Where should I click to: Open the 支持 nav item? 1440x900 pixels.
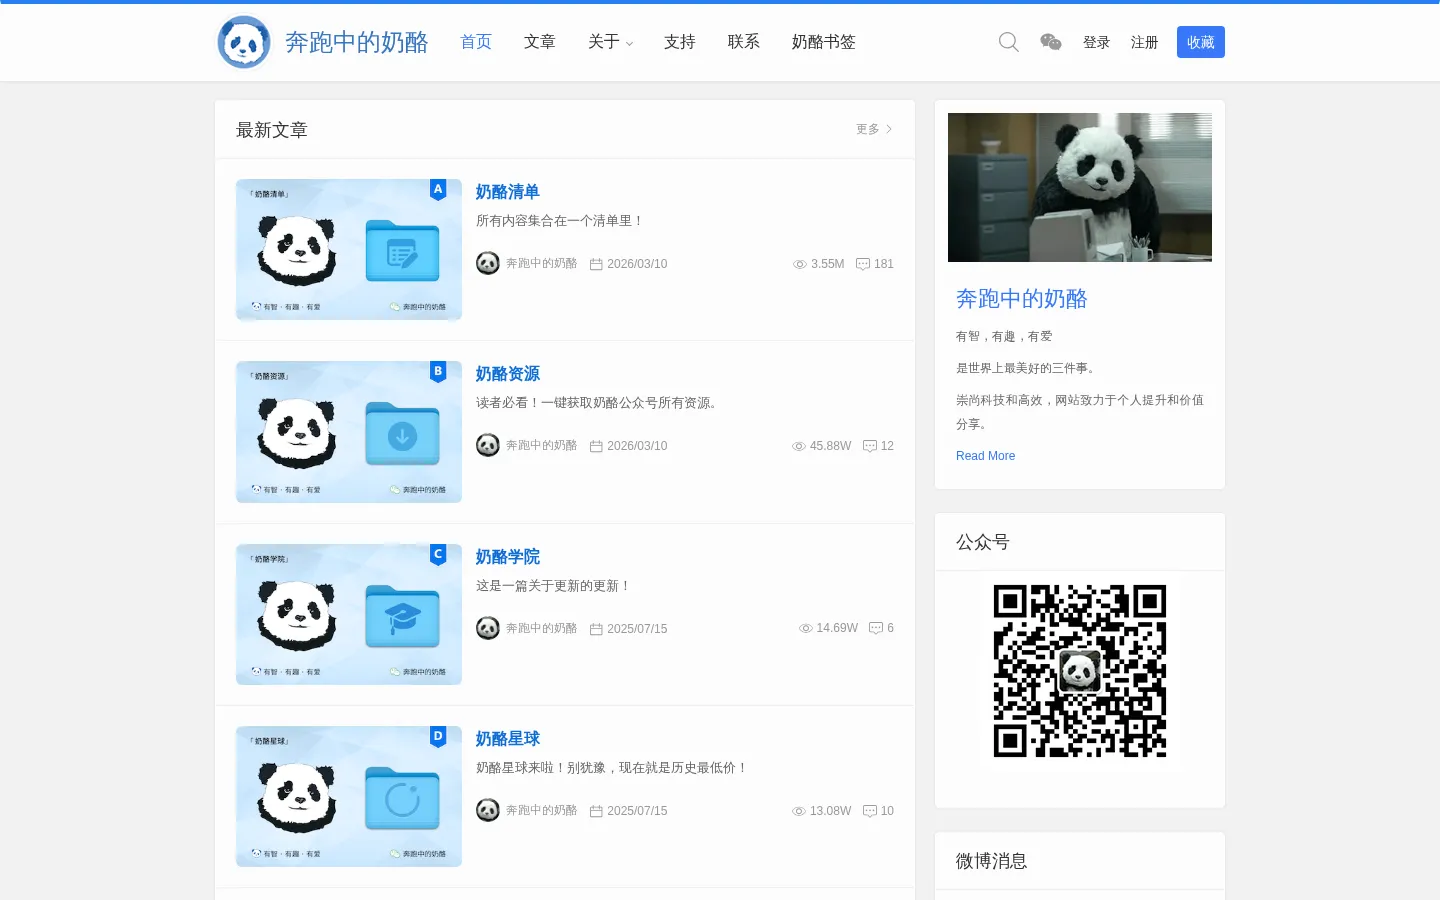(680, 42)
